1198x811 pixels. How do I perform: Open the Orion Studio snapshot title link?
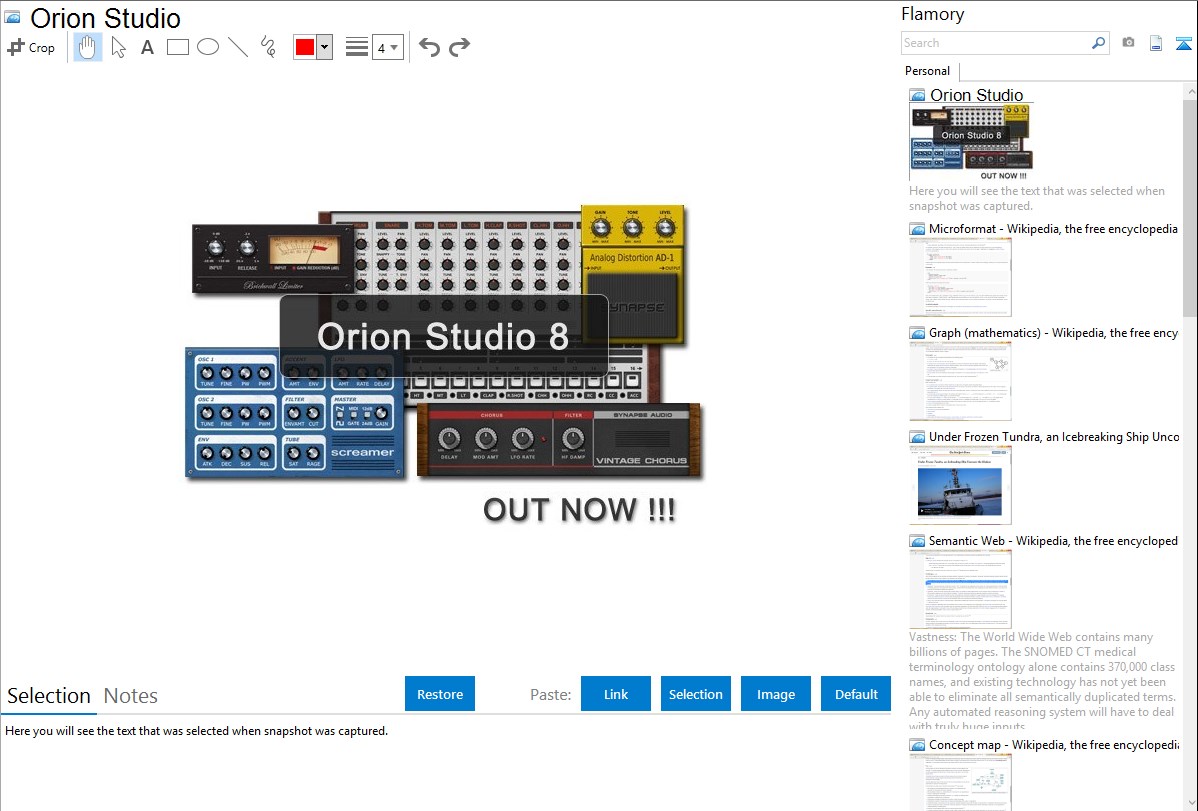pos(976,96)
